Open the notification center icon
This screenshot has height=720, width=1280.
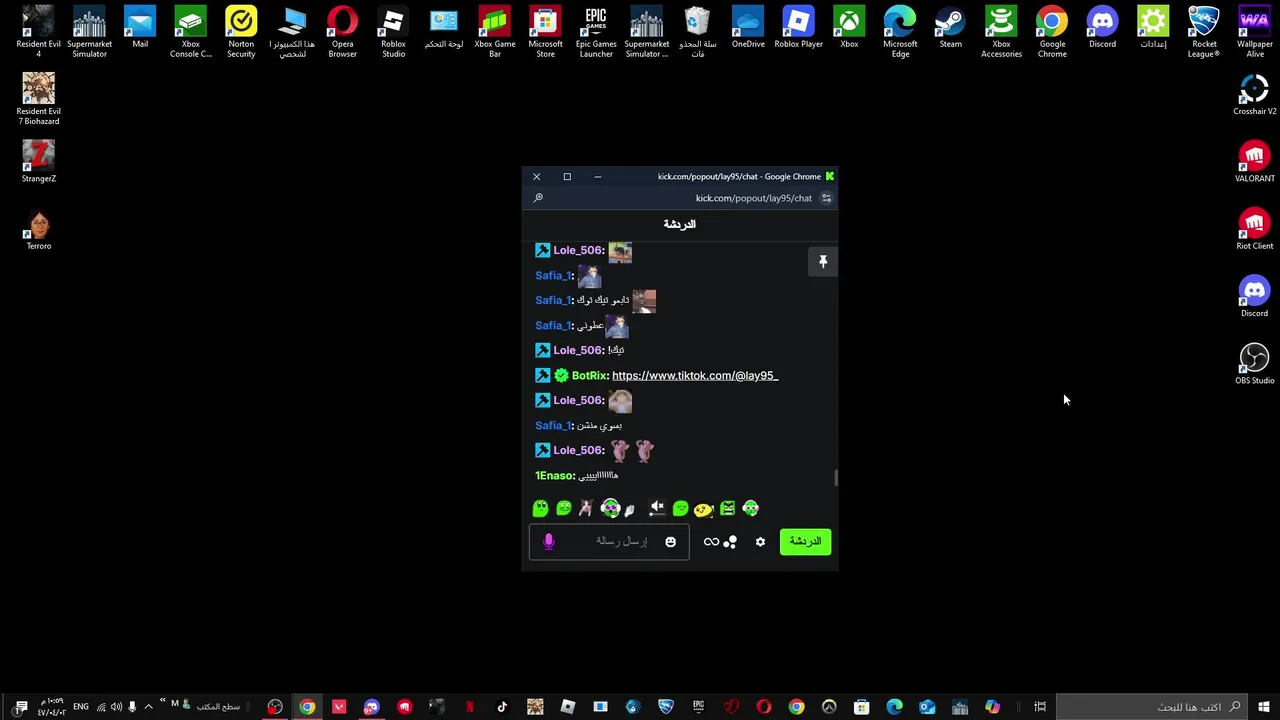21,707
